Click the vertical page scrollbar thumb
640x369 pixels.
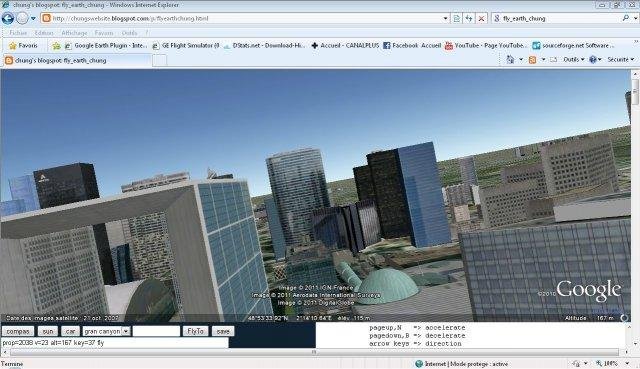tap(636, 92)
